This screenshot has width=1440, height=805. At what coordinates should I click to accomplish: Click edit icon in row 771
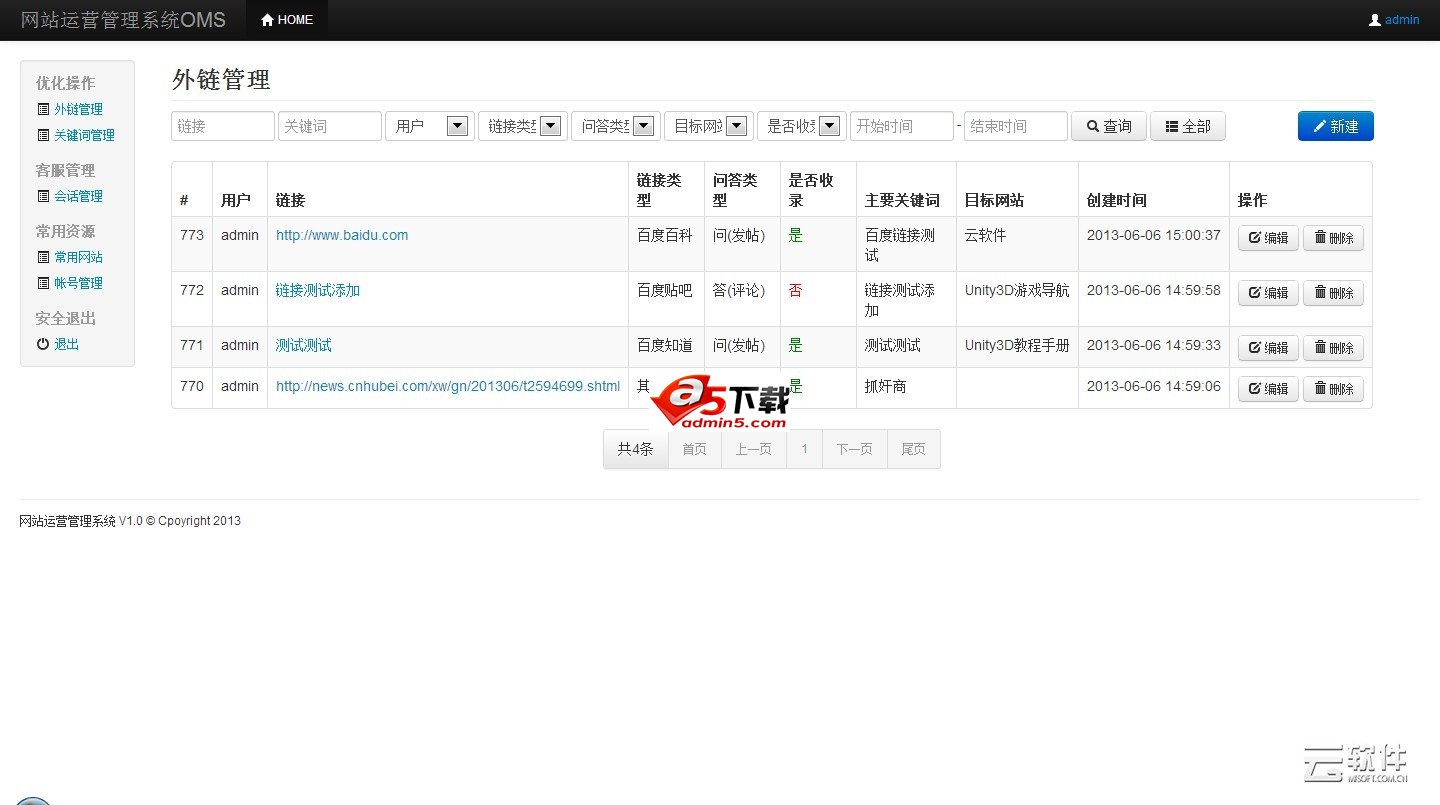tap(1255, 348)
